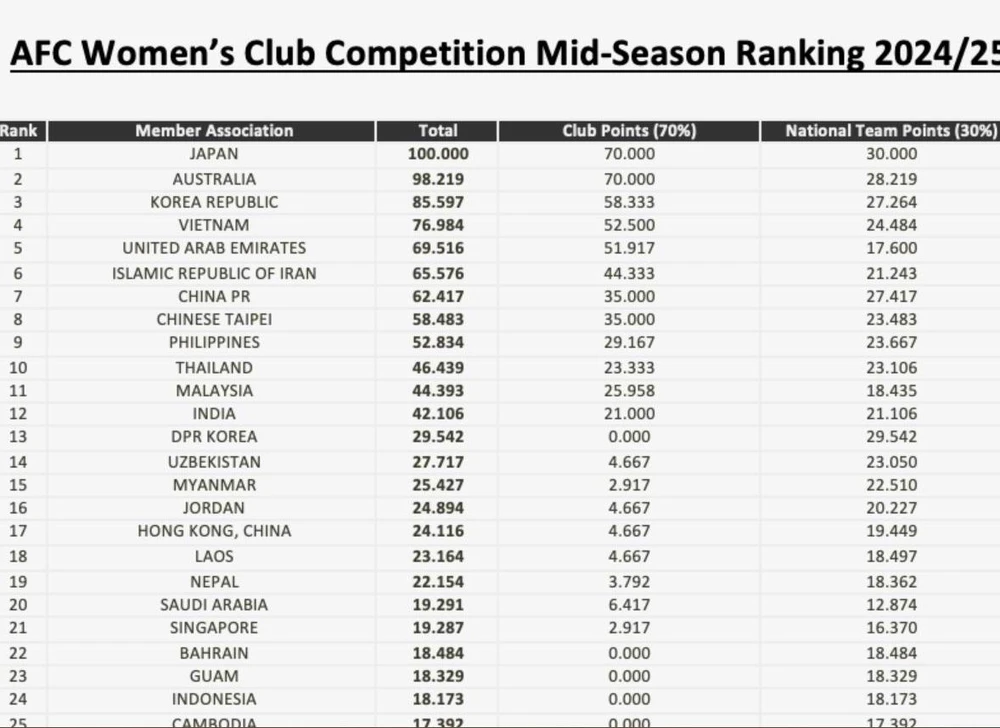Click the Club Points (70%) column header
The width and height of the screenshot is (1000, 728).
pos(629,130)
